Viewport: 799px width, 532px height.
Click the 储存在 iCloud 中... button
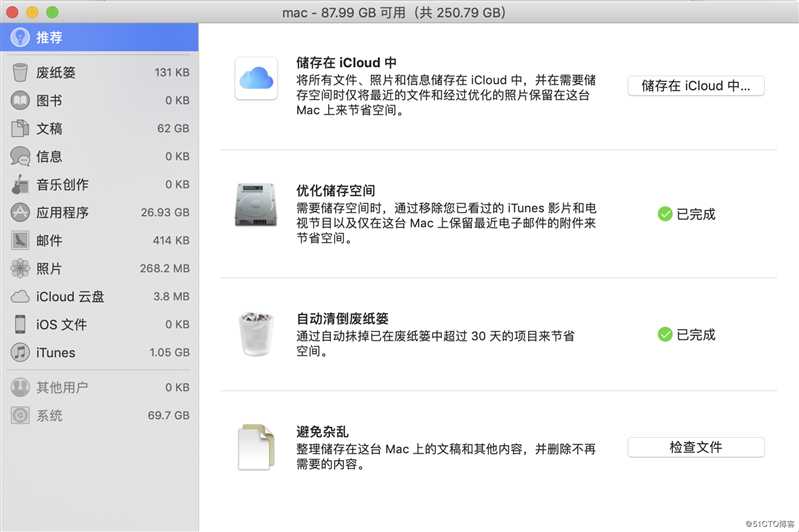pos(696,86)
